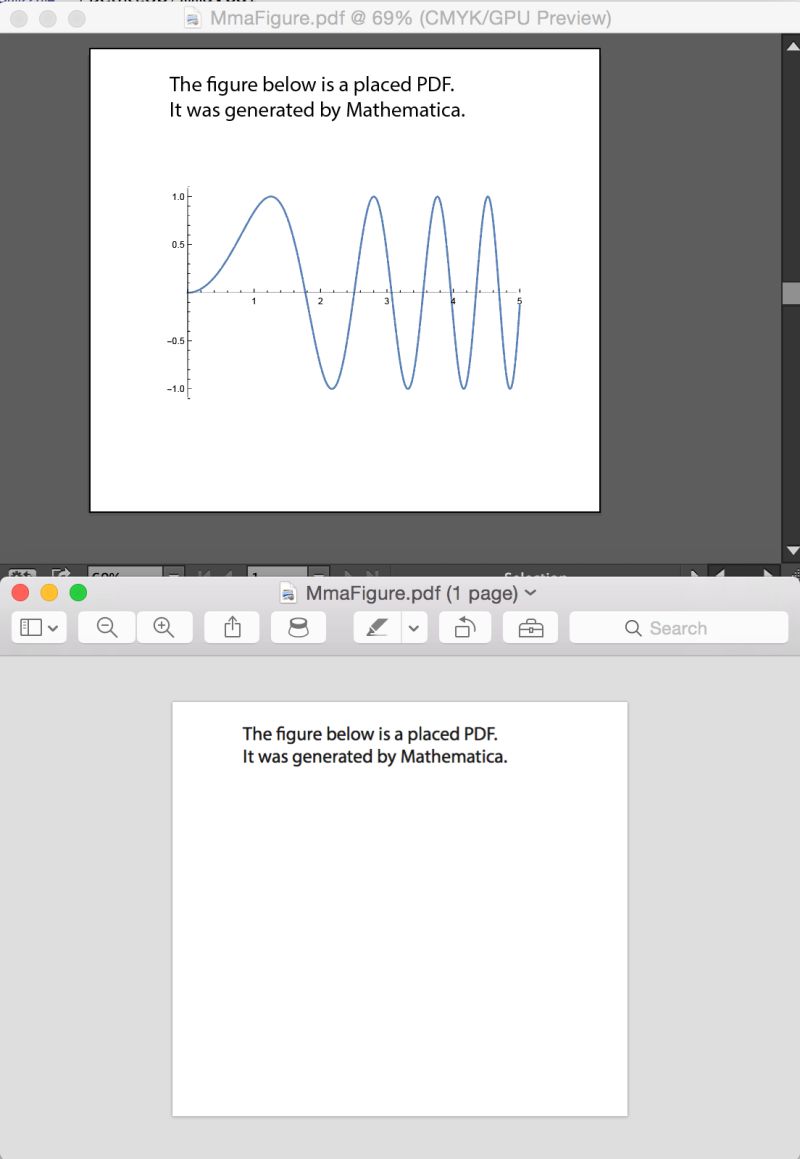Select the Zoom Out tool in Preview
Image resolution: width=800 pixels, height=1159 pixels.
click(x=106, y=627)
